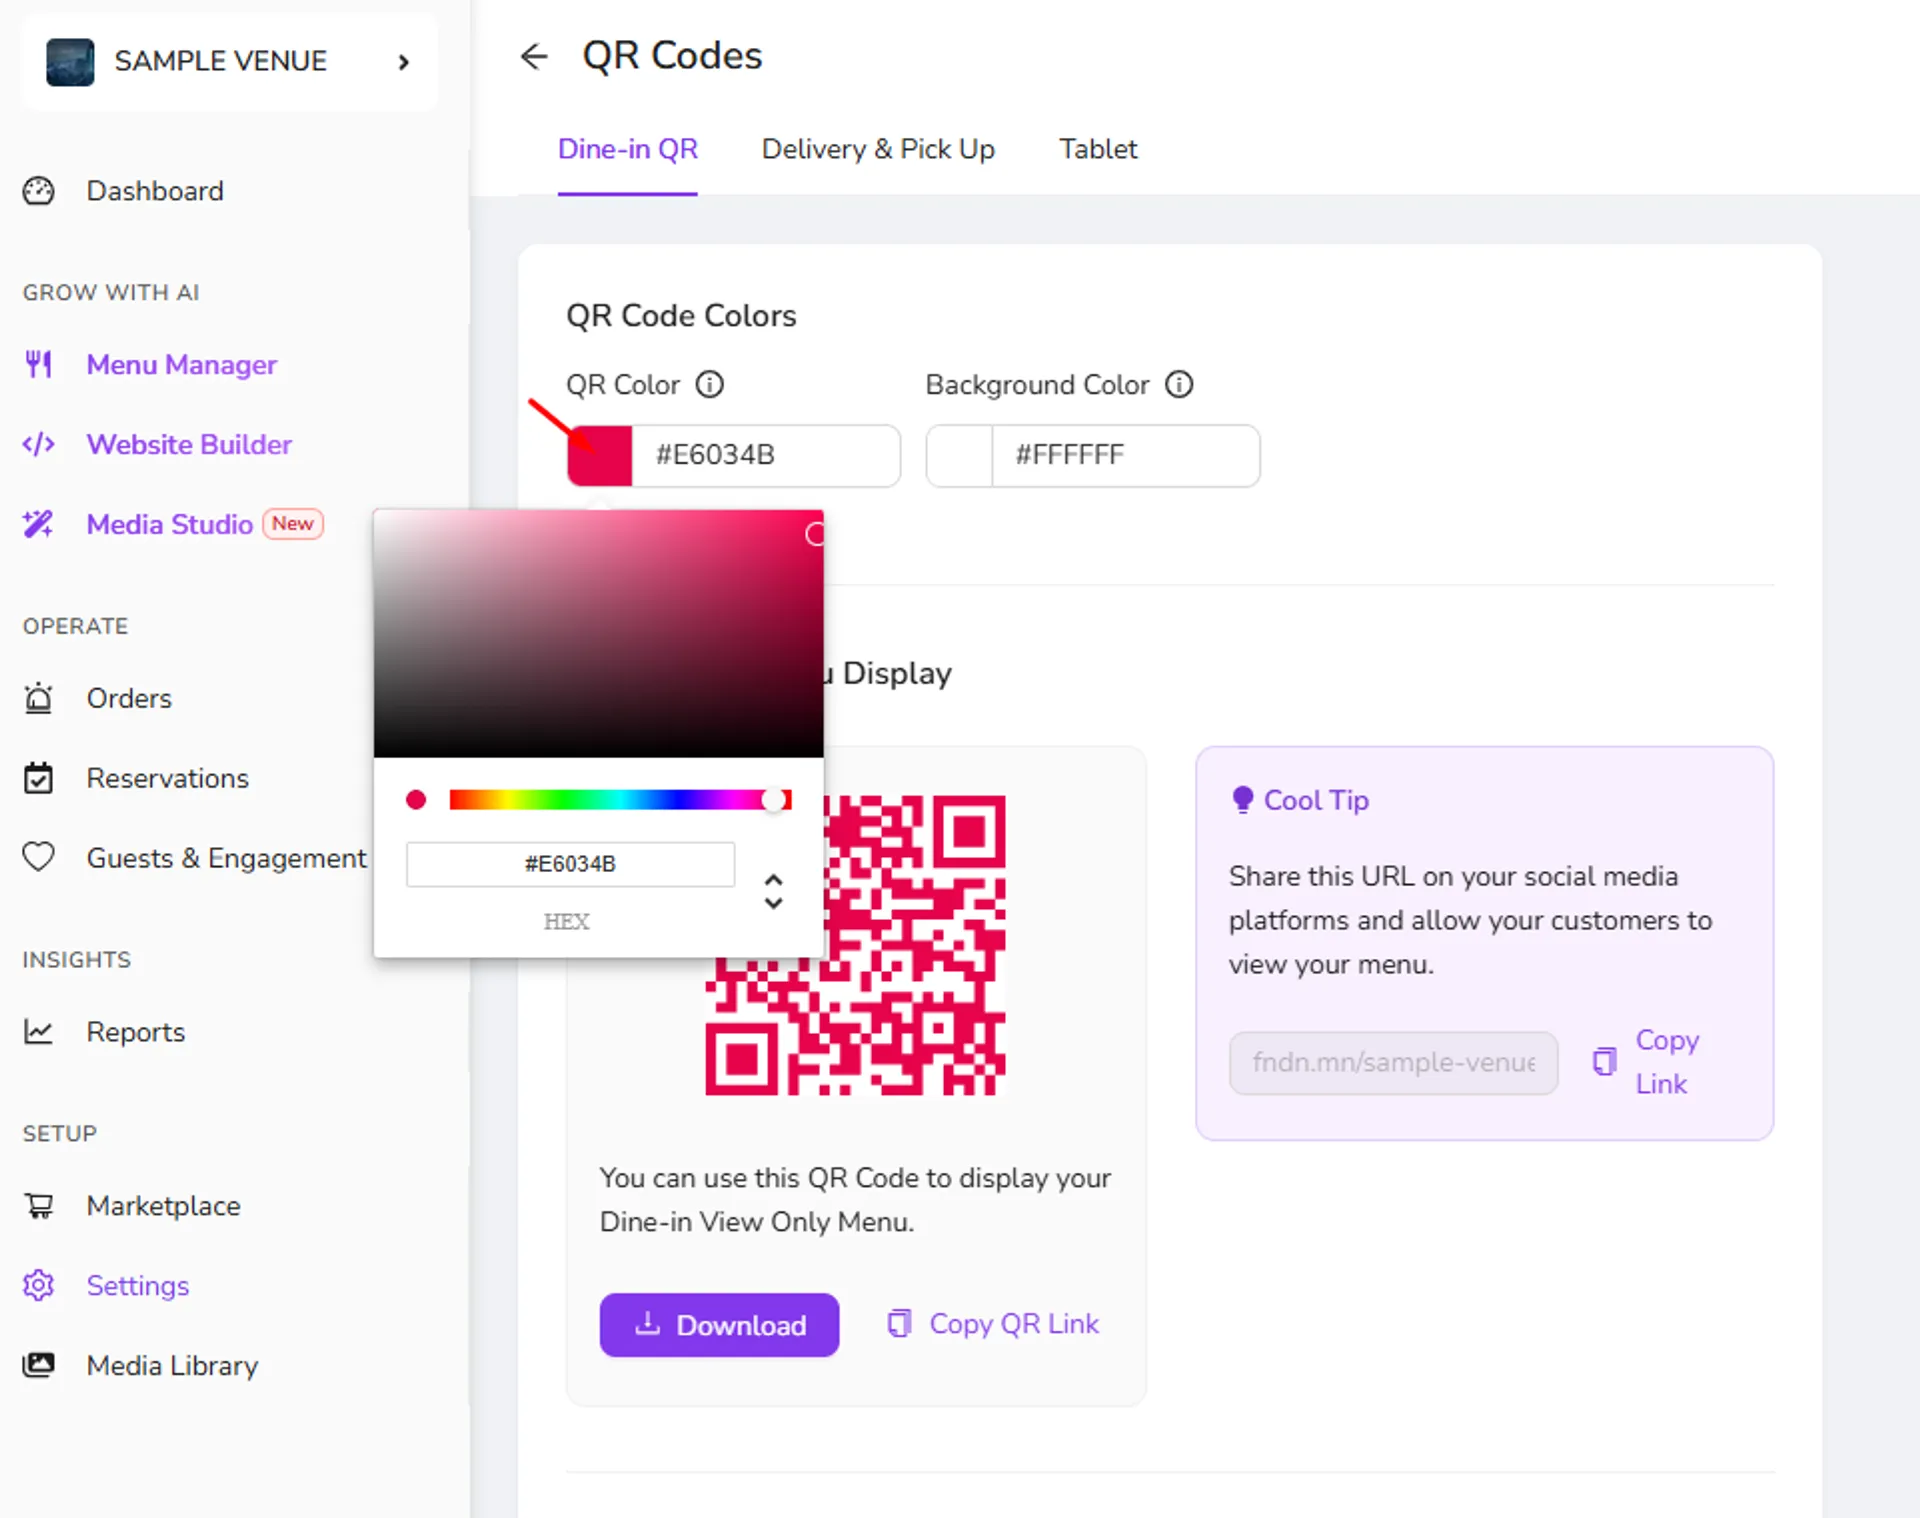Click the Reports chart icon

click(x=39, y=1031)
